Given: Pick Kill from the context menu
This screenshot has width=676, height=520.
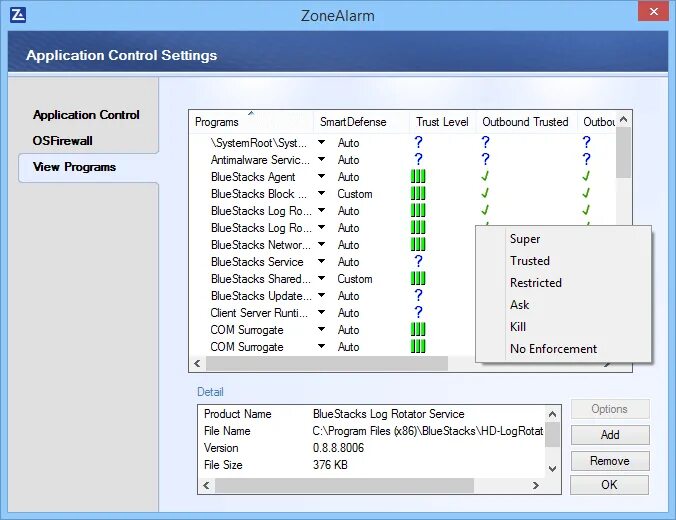Looking at the screenshot, I should (x=563, y=327).
